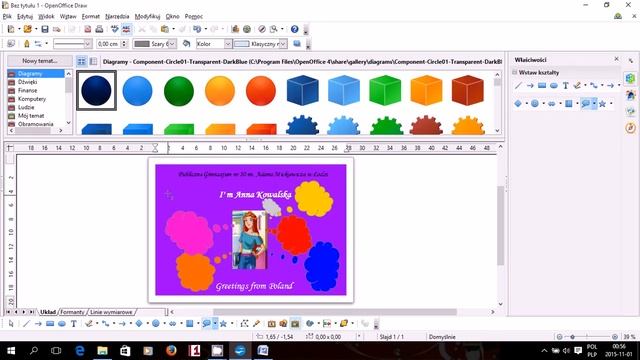The image size is (640, 360).
Task: Click the Save document icon
Action: coord(45,29)
